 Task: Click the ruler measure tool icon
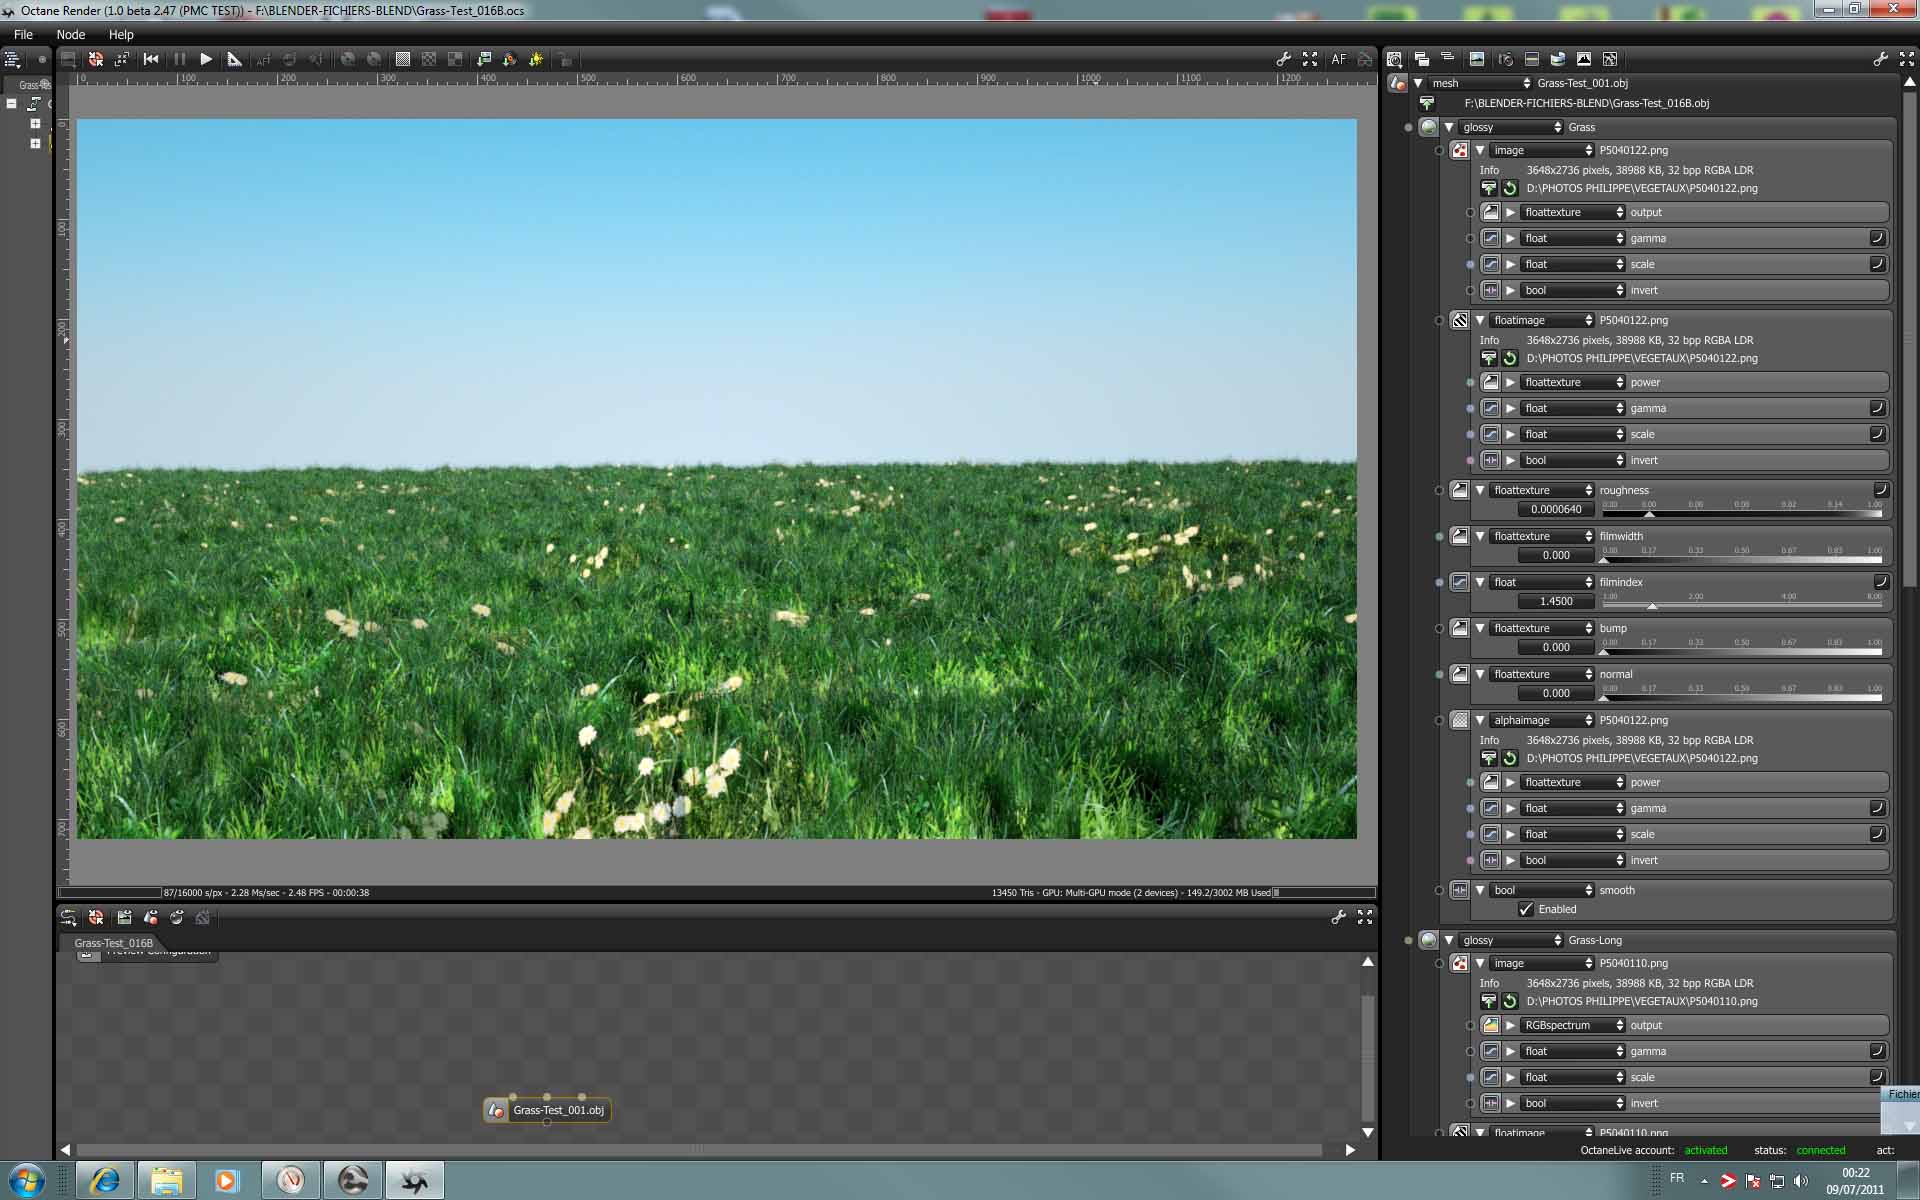(234, 59)
